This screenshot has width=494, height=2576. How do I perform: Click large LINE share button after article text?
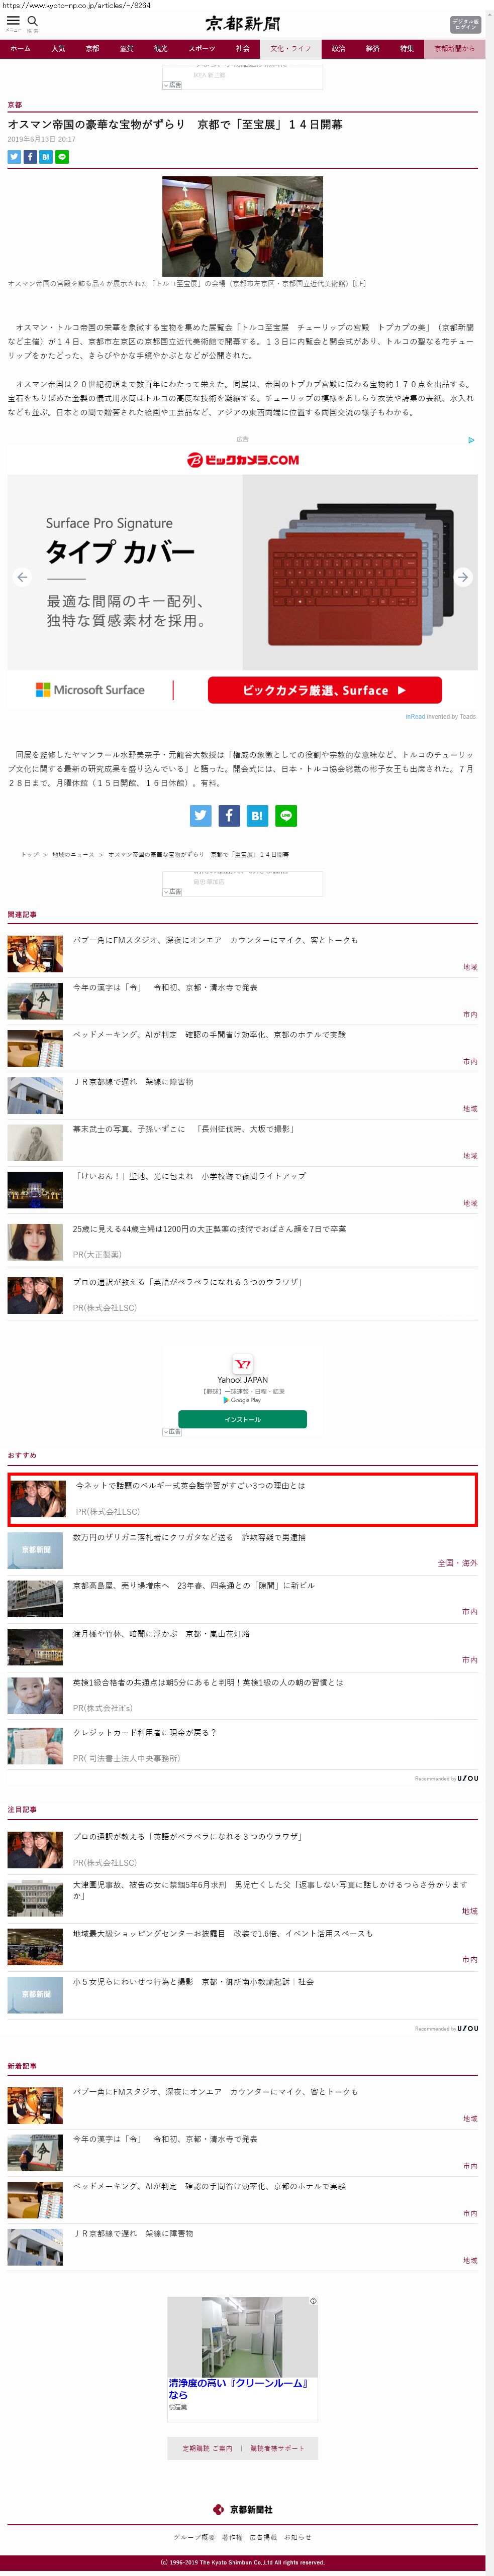click(x=286, y=815)
